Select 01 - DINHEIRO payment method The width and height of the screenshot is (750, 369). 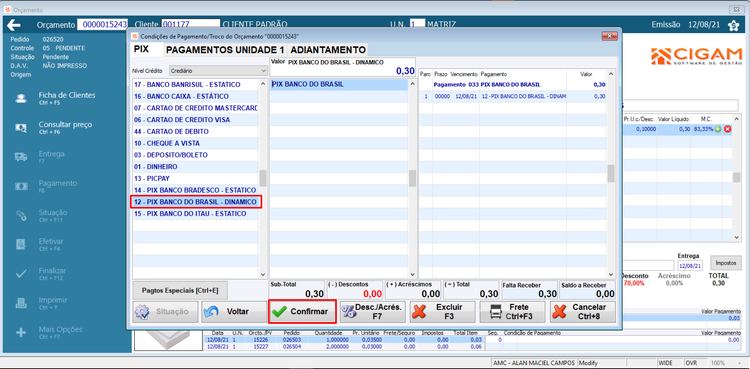point(196,167)
